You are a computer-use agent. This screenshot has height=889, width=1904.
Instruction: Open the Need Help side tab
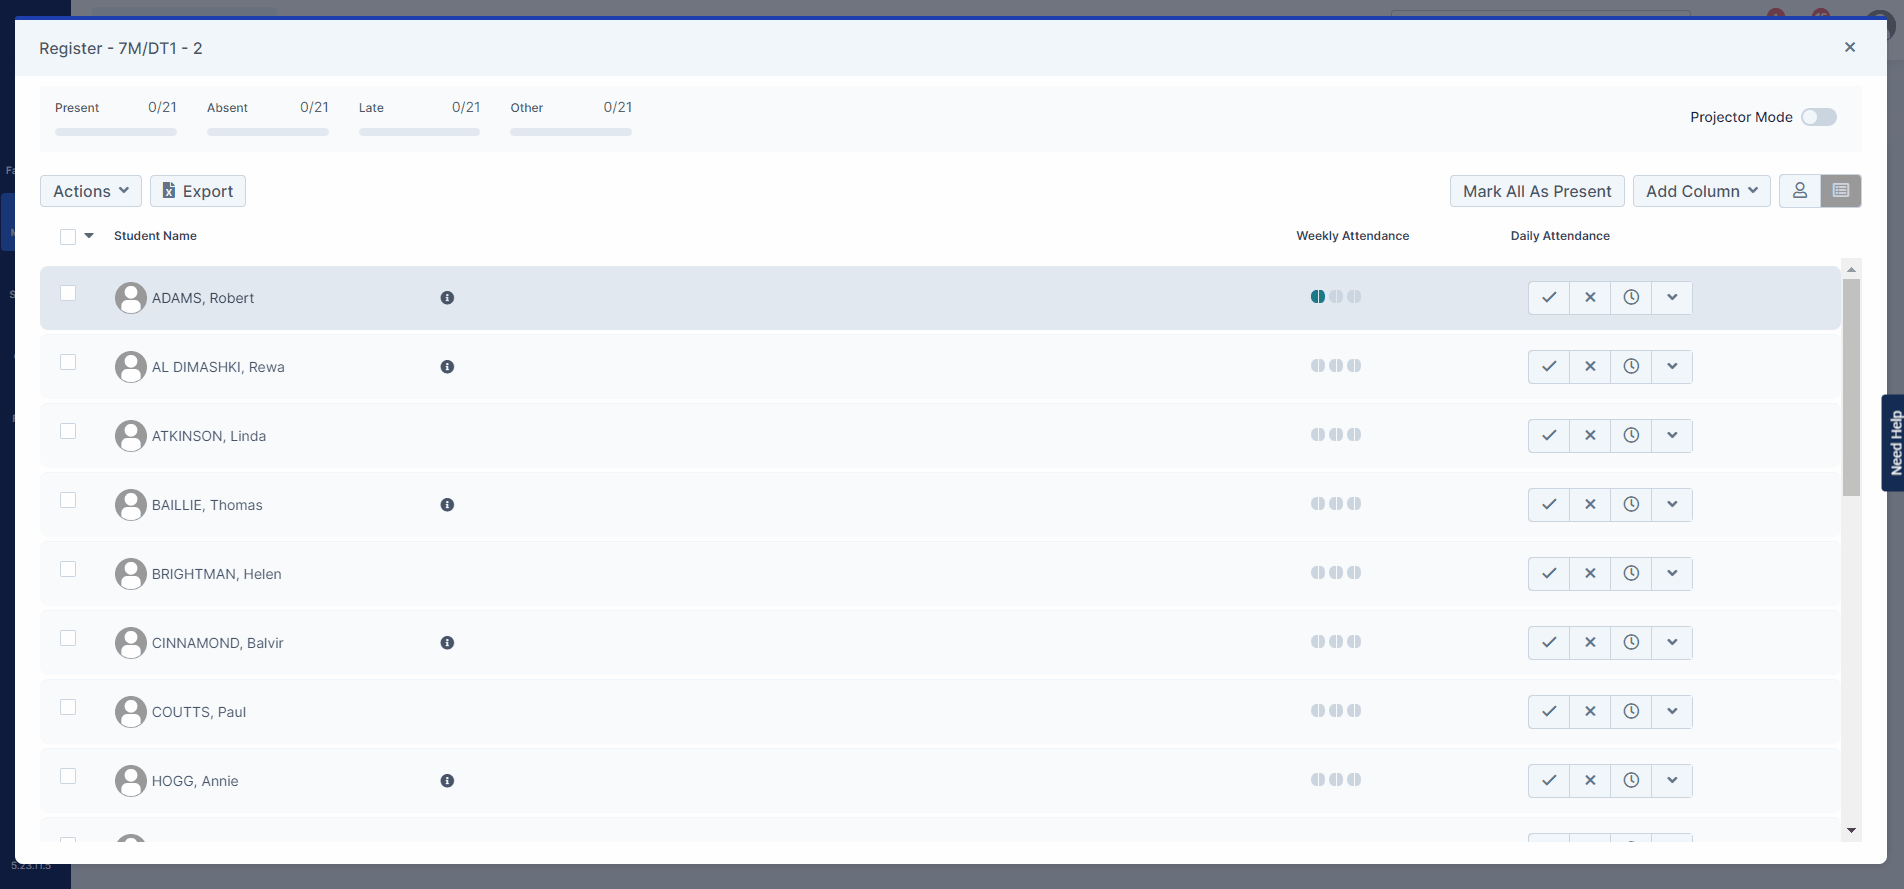1893,443
